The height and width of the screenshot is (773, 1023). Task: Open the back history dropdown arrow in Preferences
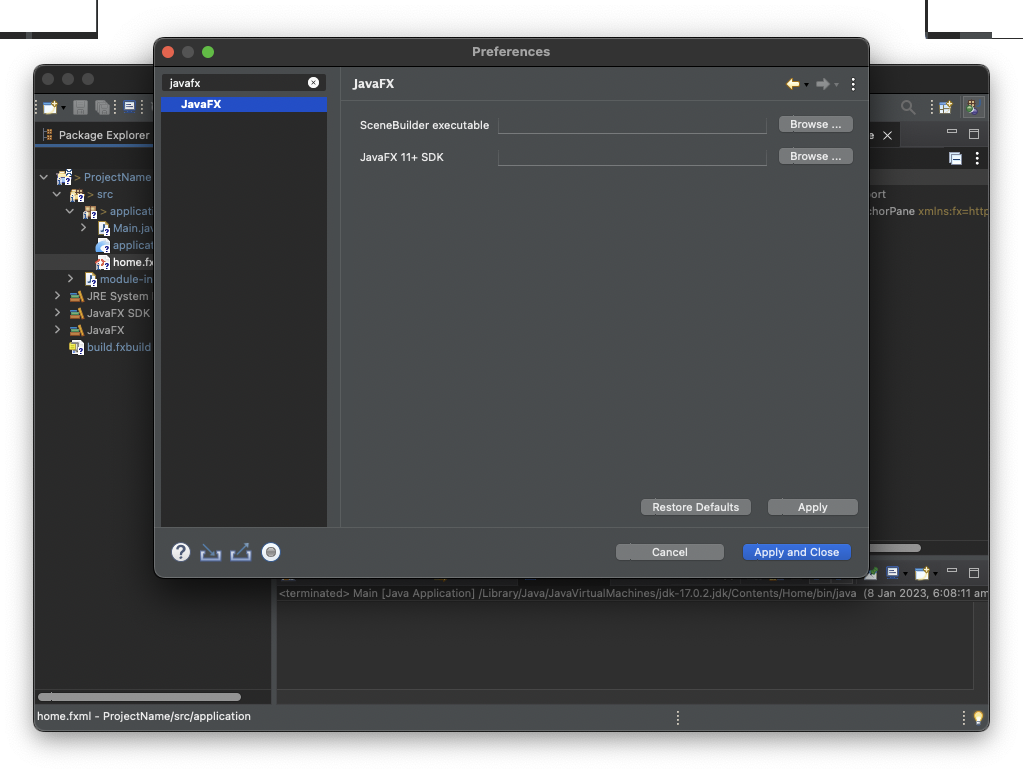click(x=806, y=85)
